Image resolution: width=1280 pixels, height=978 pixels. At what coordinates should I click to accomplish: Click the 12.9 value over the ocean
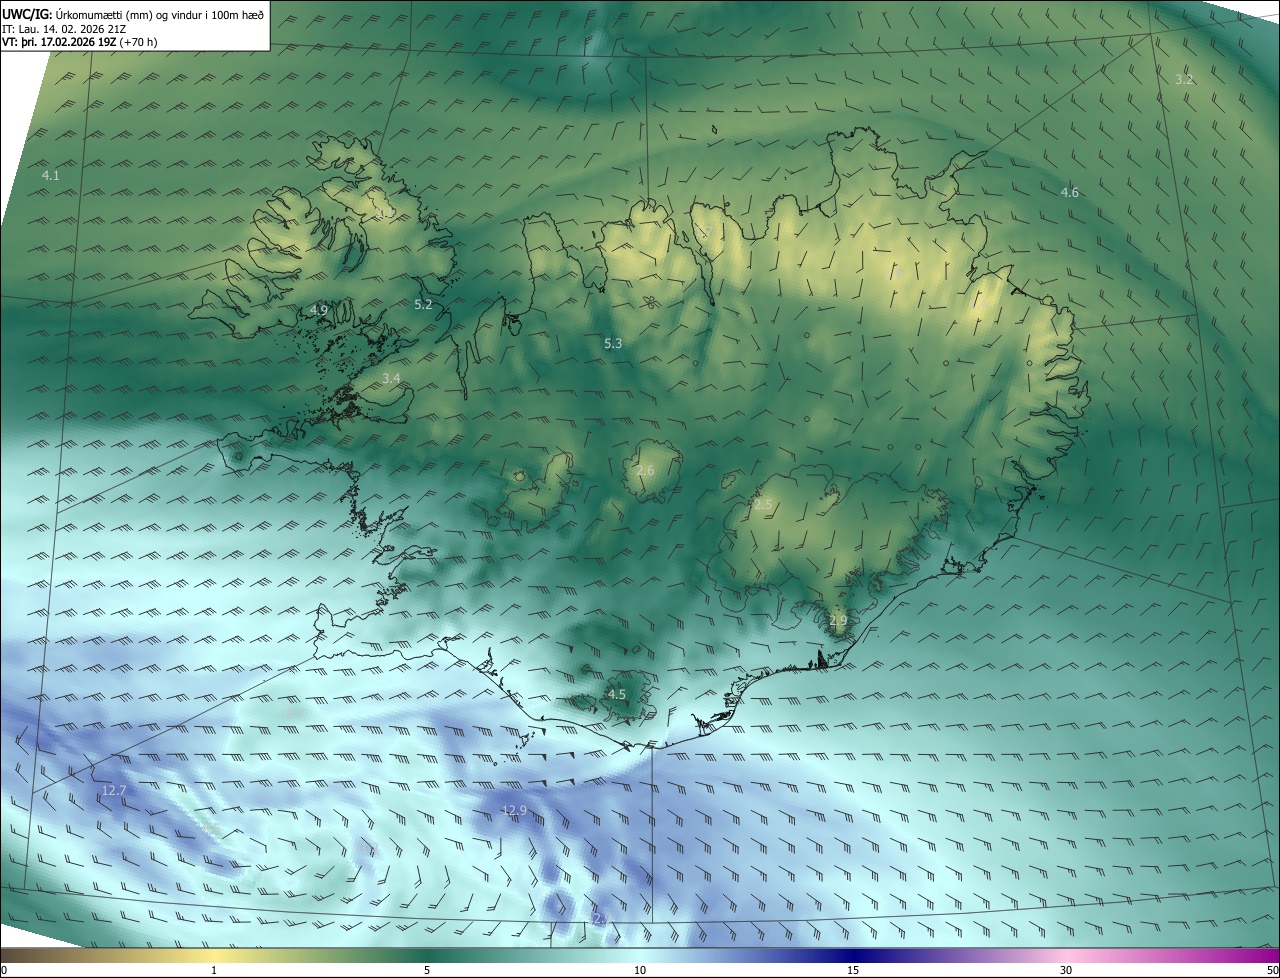click(514, 810)
